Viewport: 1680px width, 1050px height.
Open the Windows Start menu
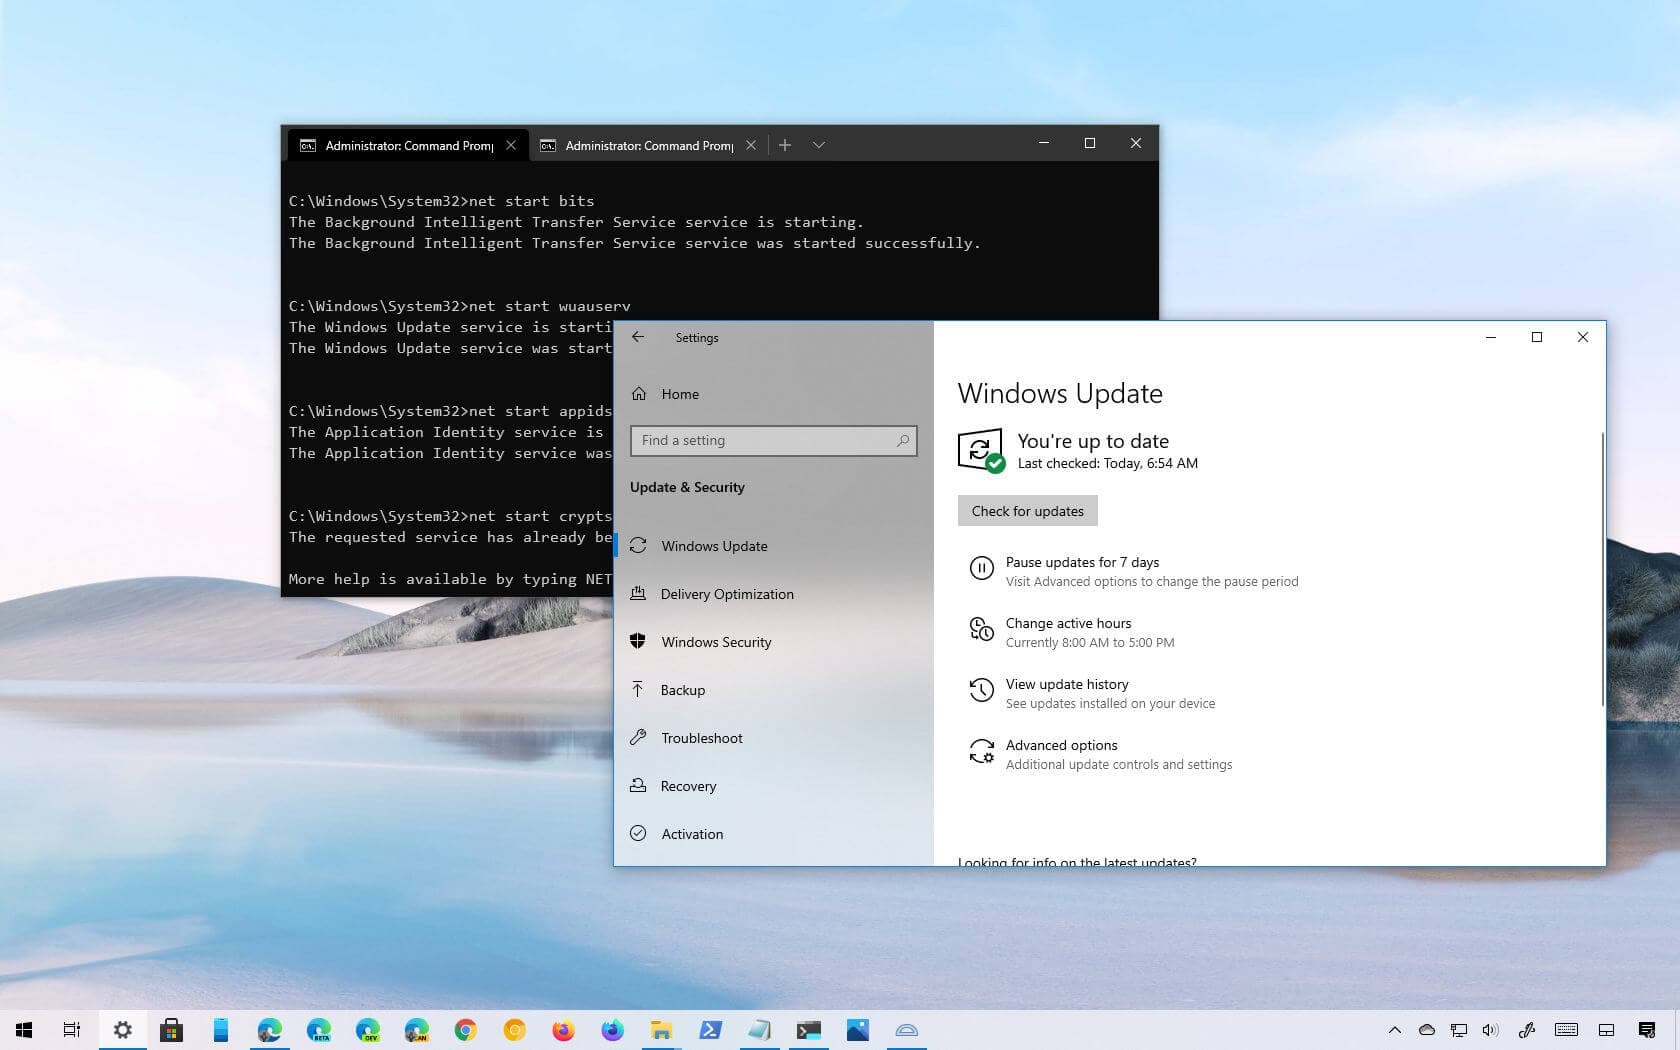[24, 1030]
